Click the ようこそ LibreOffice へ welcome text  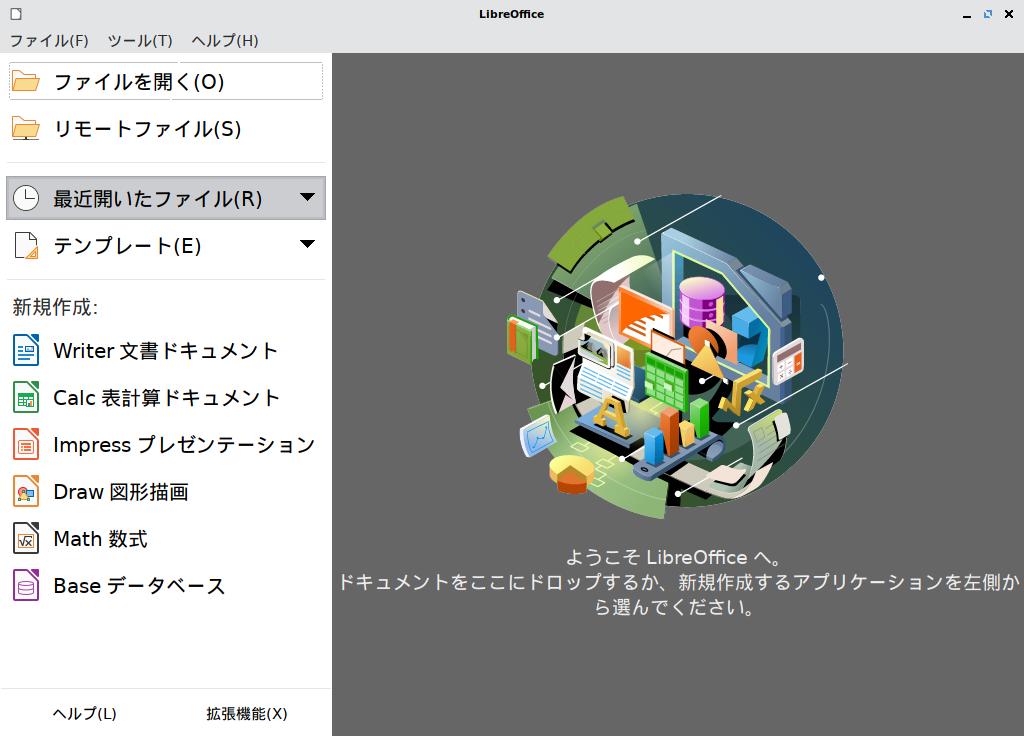pos(673,557)
